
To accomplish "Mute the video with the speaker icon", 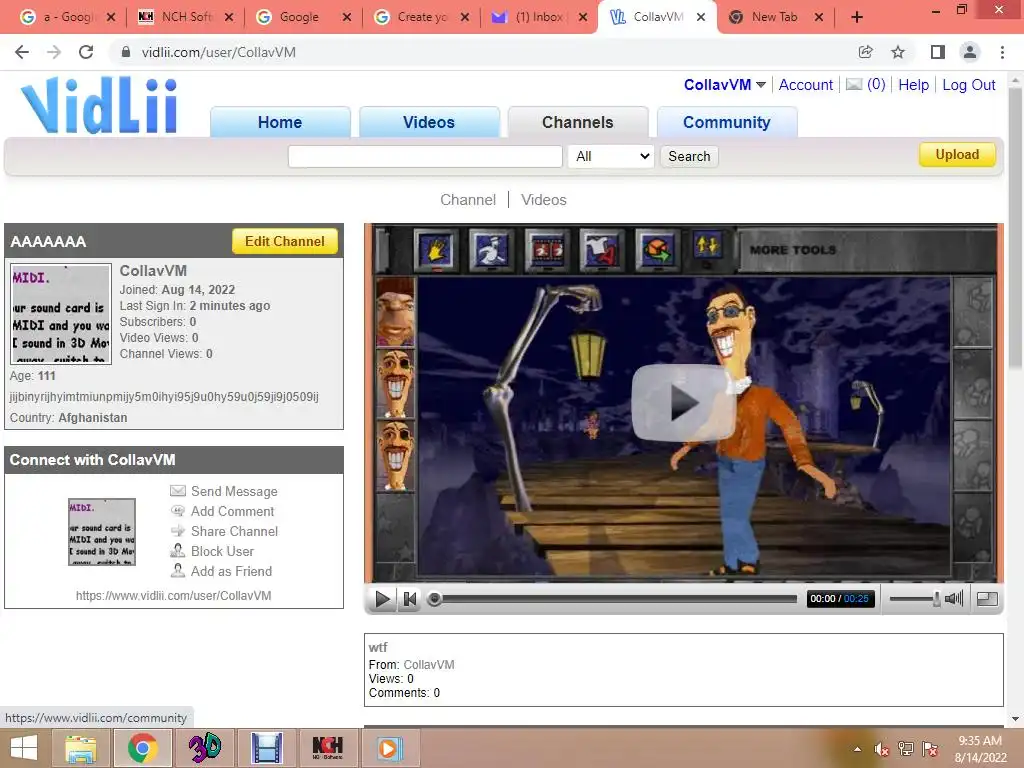I will coord(953,598).
